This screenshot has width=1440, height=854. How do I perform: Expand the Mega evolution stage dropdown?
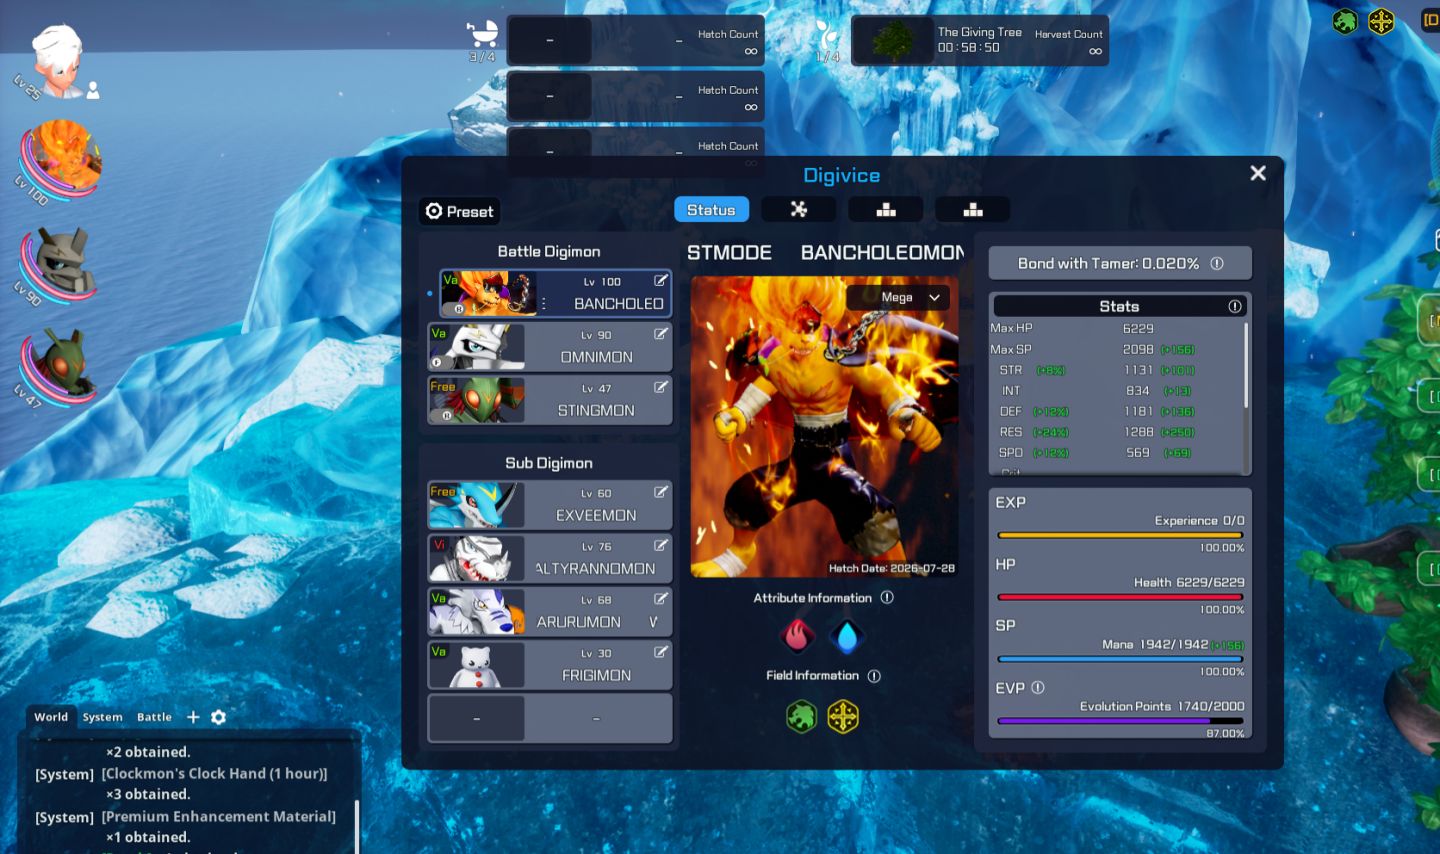(898, 298)
